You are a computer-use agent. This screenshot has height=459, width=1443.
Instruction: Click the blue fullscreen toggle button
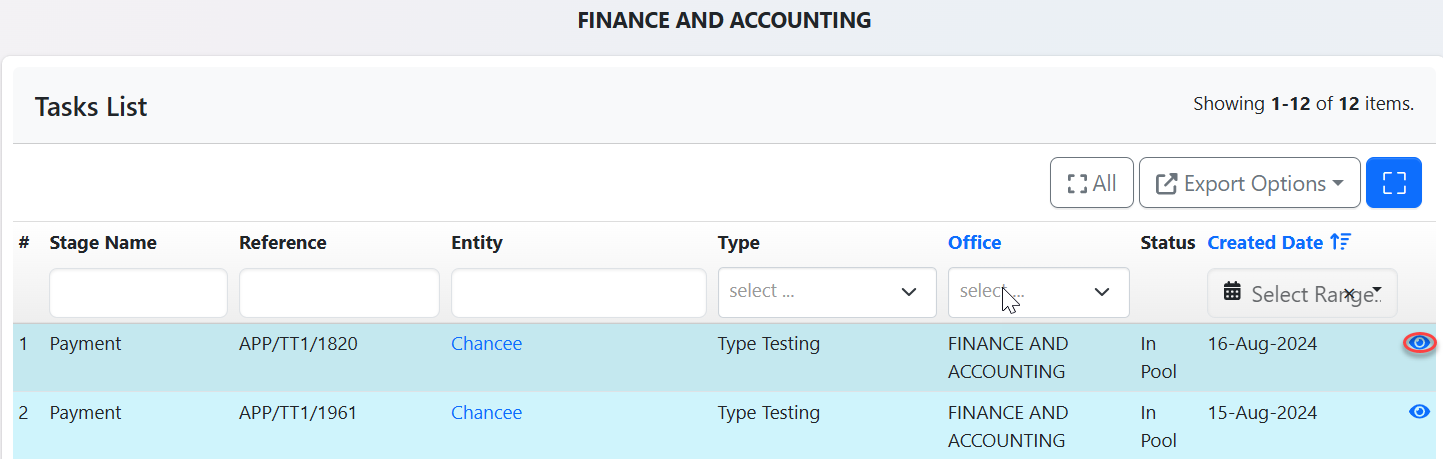[1393, 183]
